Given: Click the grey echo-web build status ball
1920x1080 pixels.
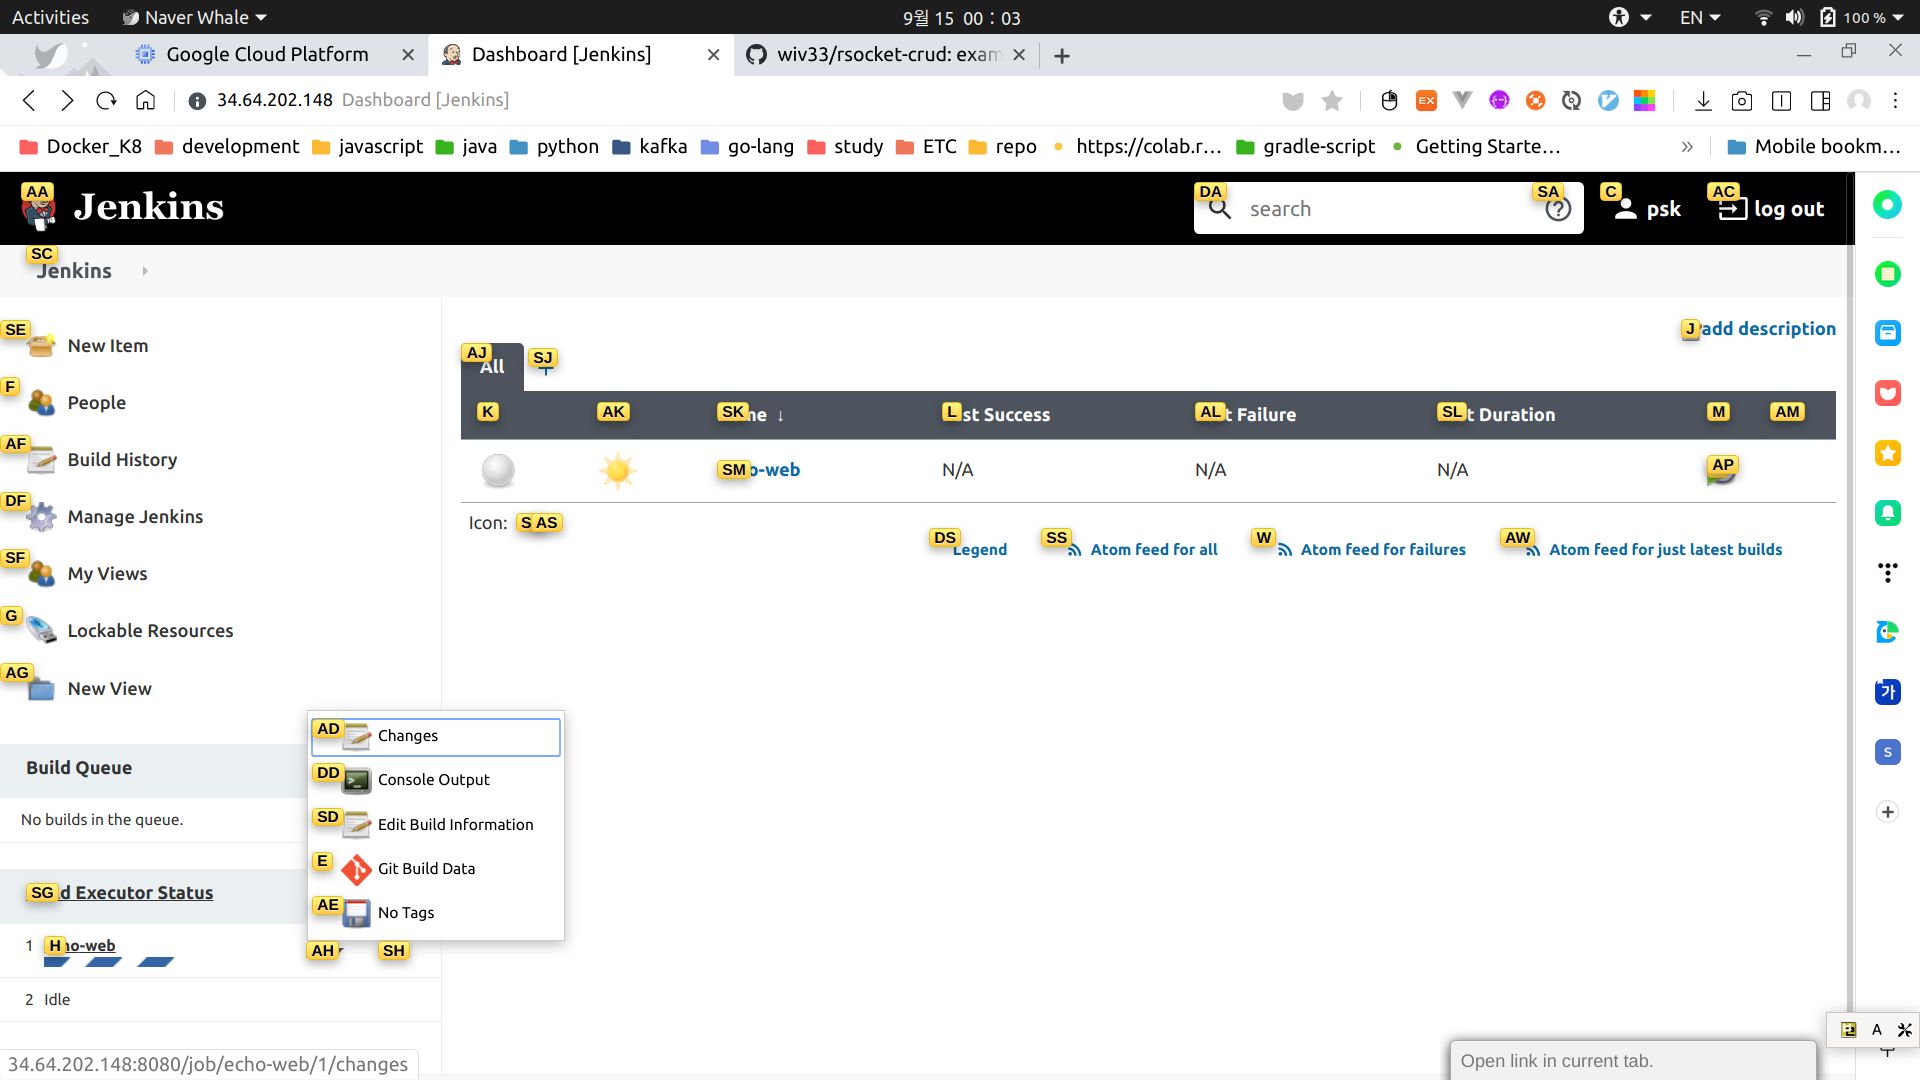Looking at the screenshot, I should point(498,470).
